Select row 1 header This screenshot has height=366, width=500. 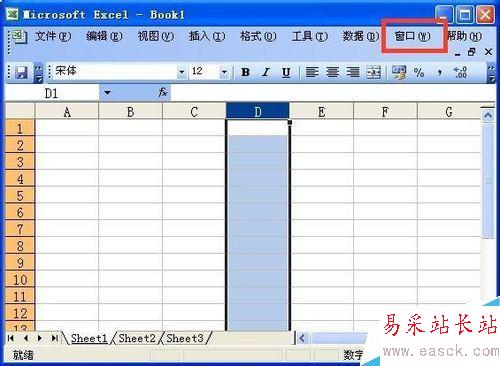20,128
